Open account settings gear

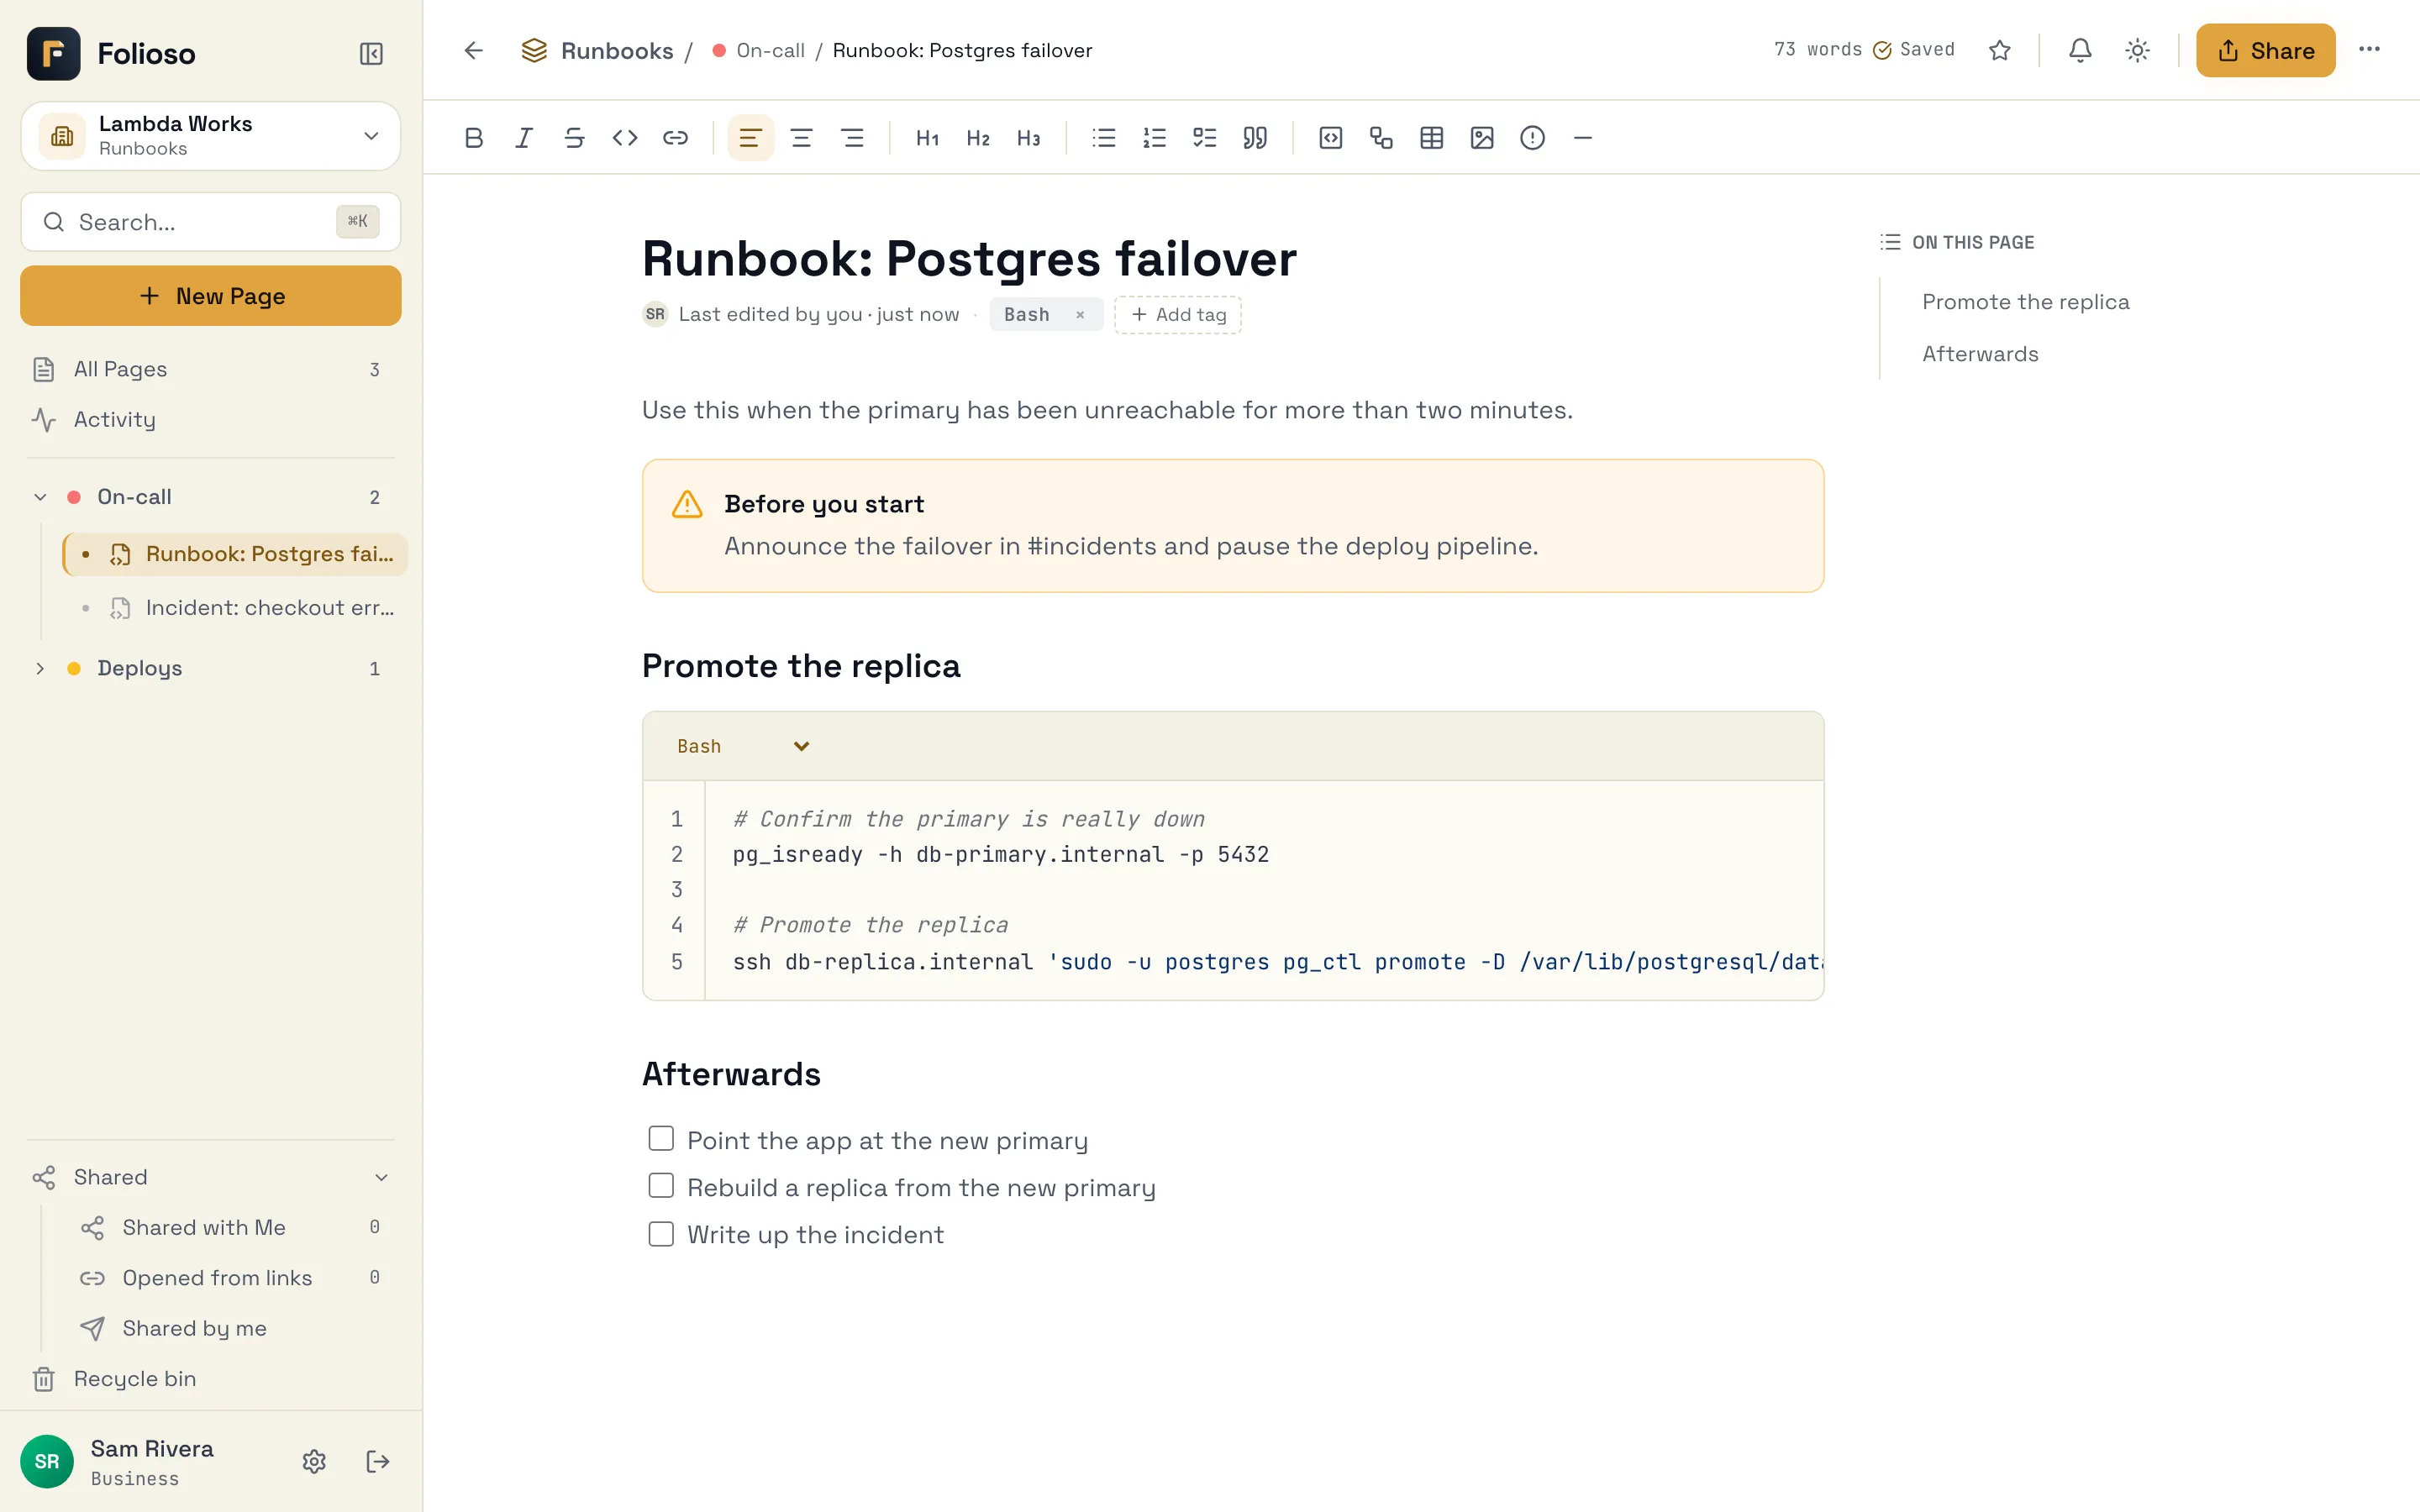click(x=314, y=1461)
